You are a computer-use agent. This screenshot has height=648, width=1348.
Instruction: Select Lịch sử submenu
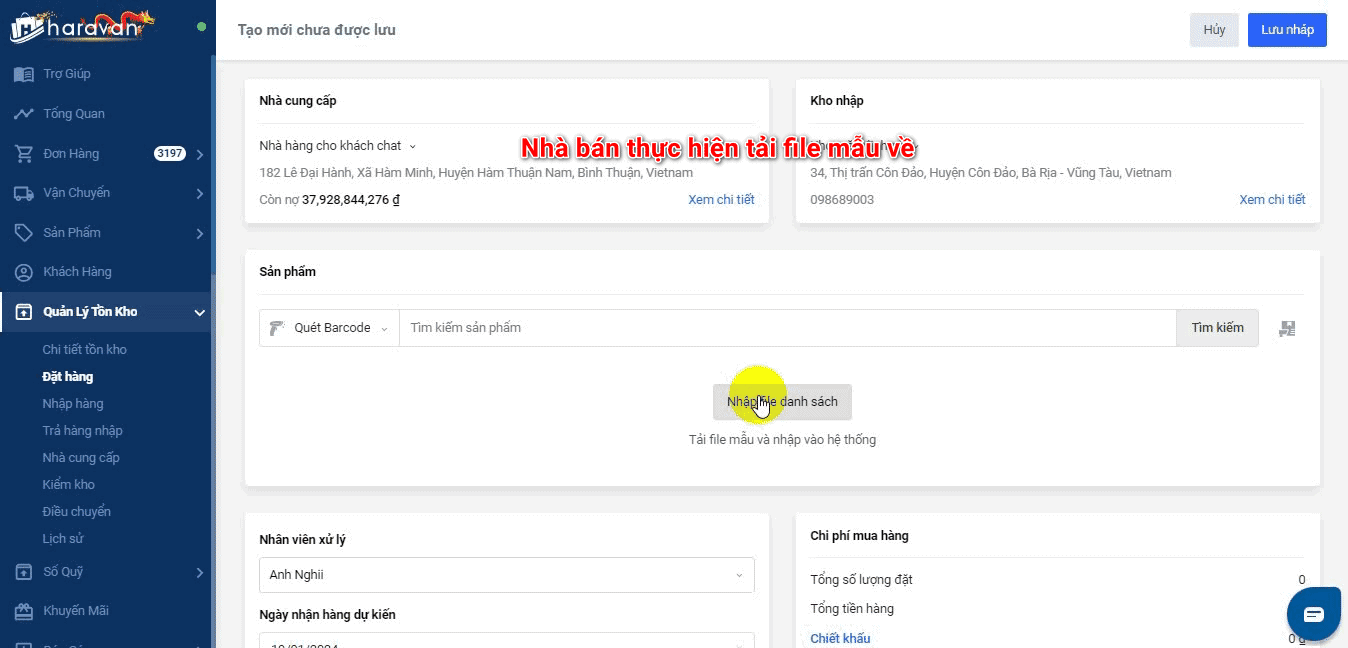[x=63, y=539]
